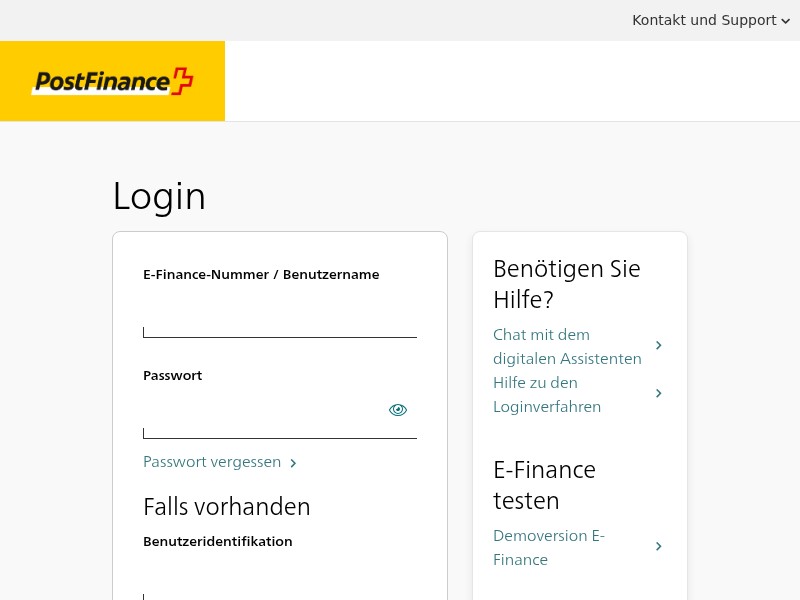Click chevron beside digital assistant chat link
Screen dimensions: 800x600
[659, 345]
